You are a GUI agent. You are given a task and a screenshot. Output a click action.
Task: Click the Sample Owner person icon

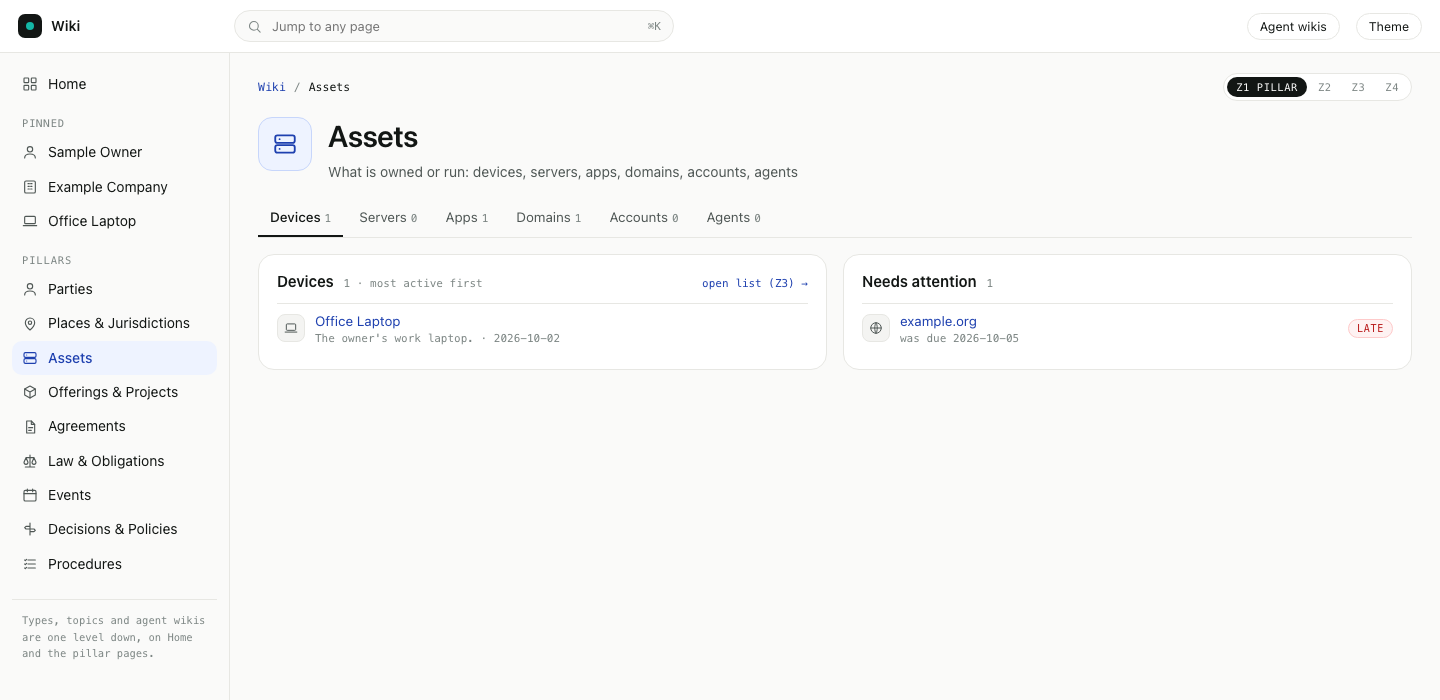(30, 152)
